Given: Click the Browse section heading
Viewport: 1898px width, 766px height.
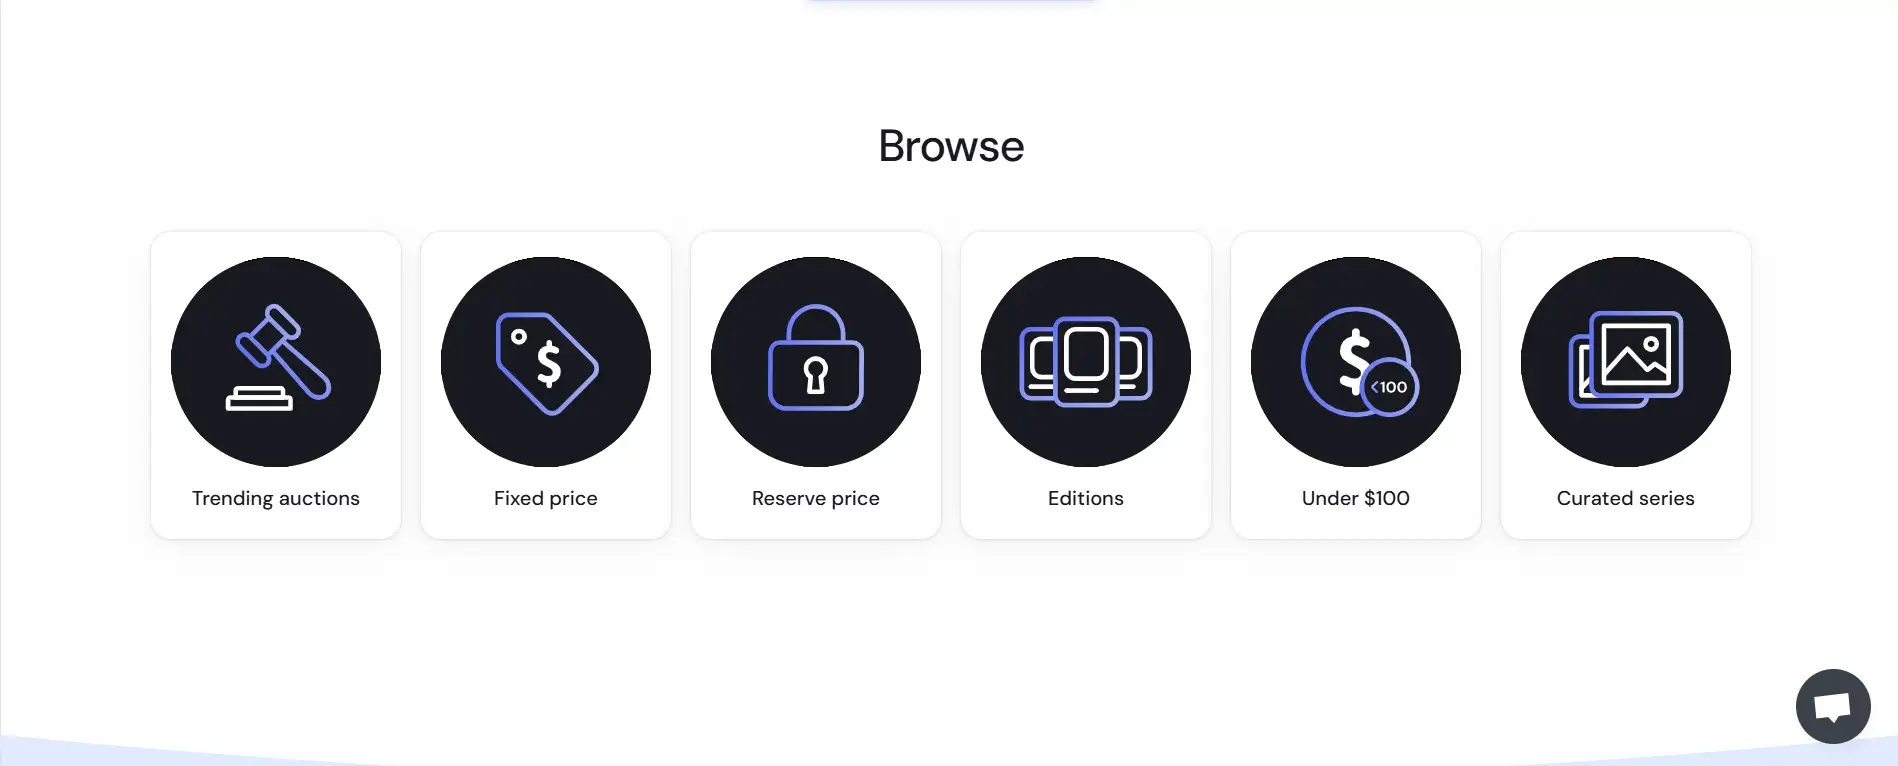Looking at the screenshot, I should 951,146.
